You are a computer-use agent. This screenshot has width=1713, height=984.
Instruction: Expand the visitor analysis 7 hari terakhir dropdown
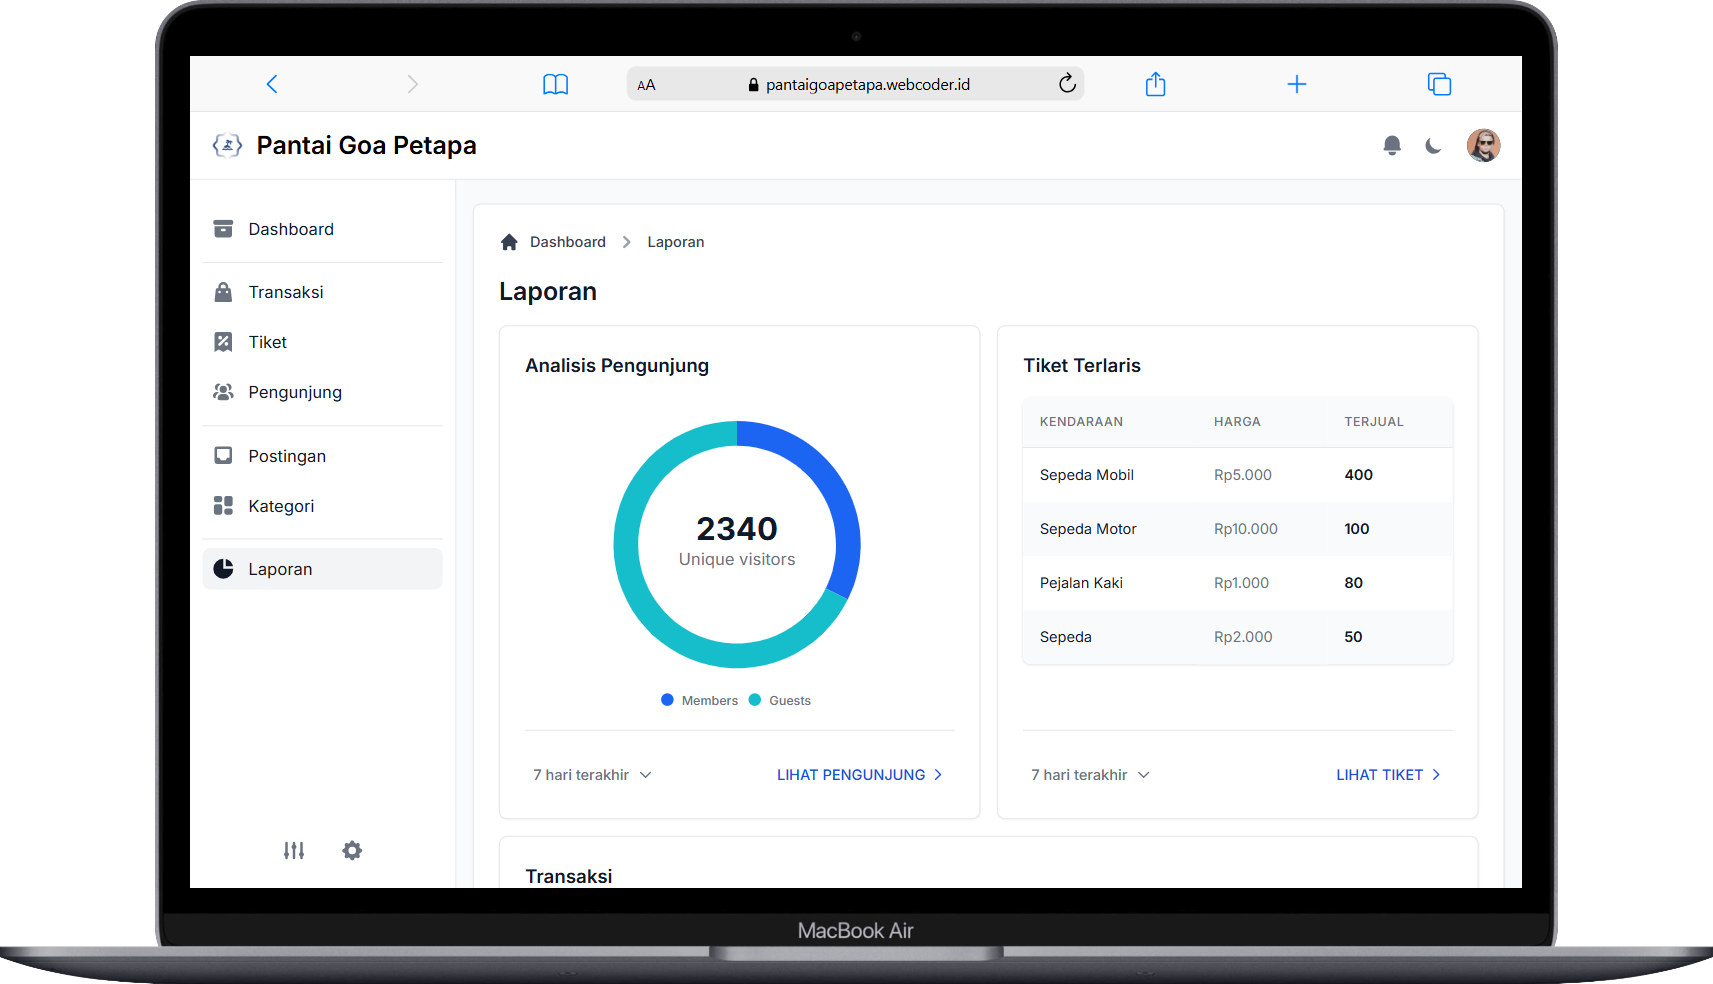tap(592, 775)
